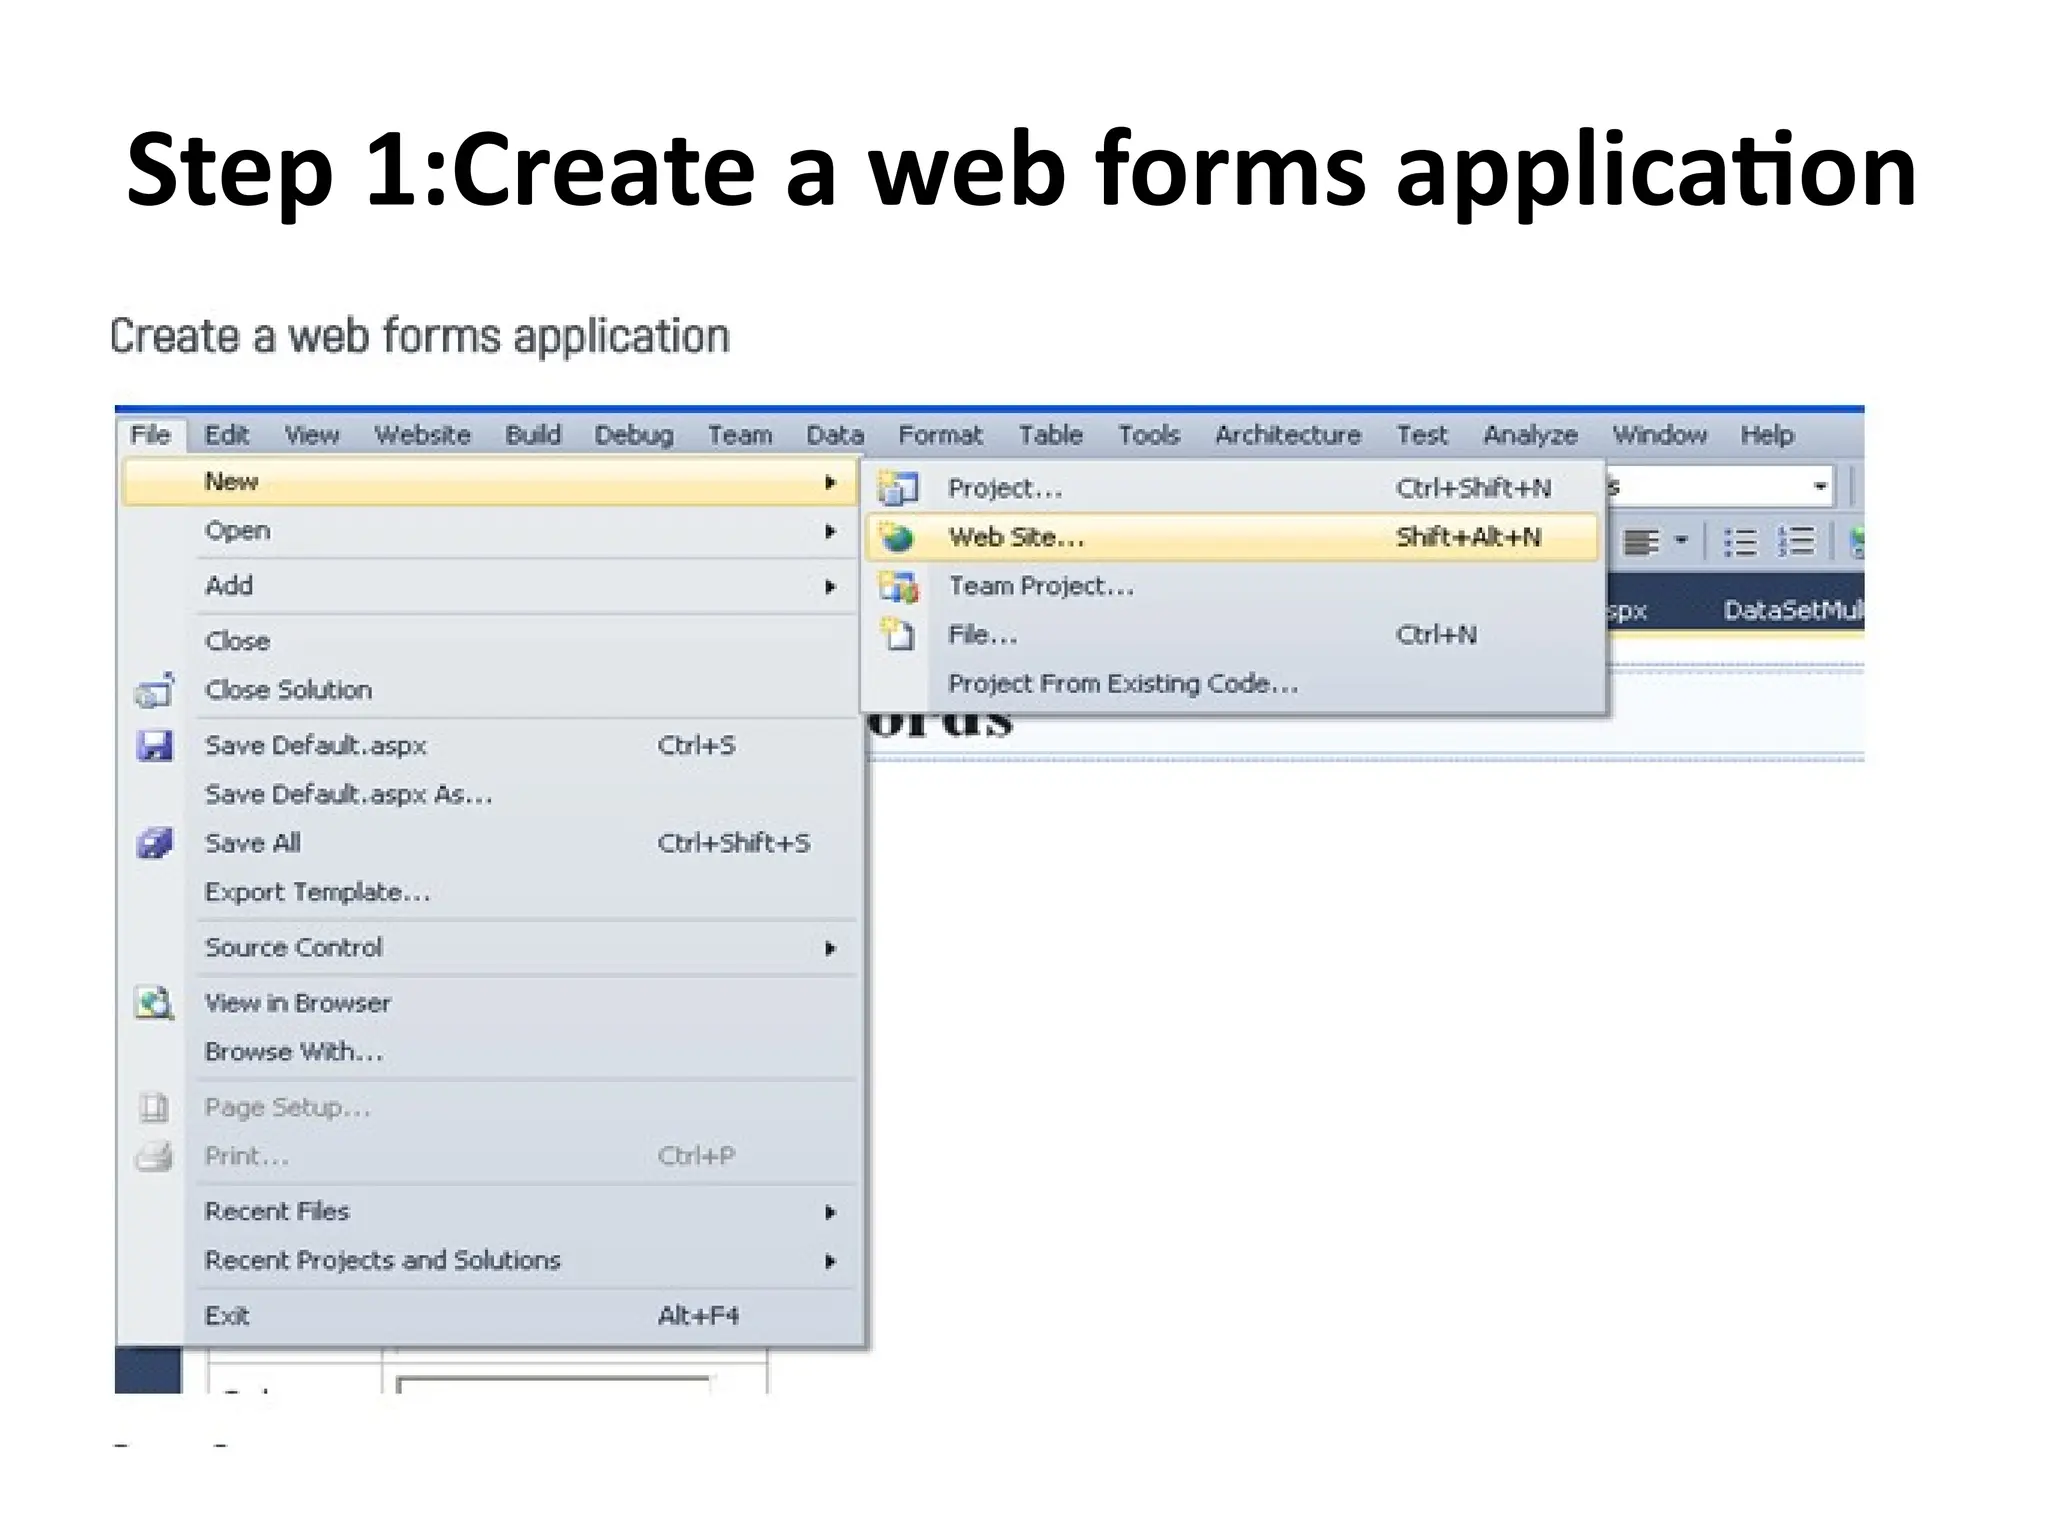The height and width of the screenshot is (1536, 2048).
Task: Click the Web Site globe icon
Action: 897,538
